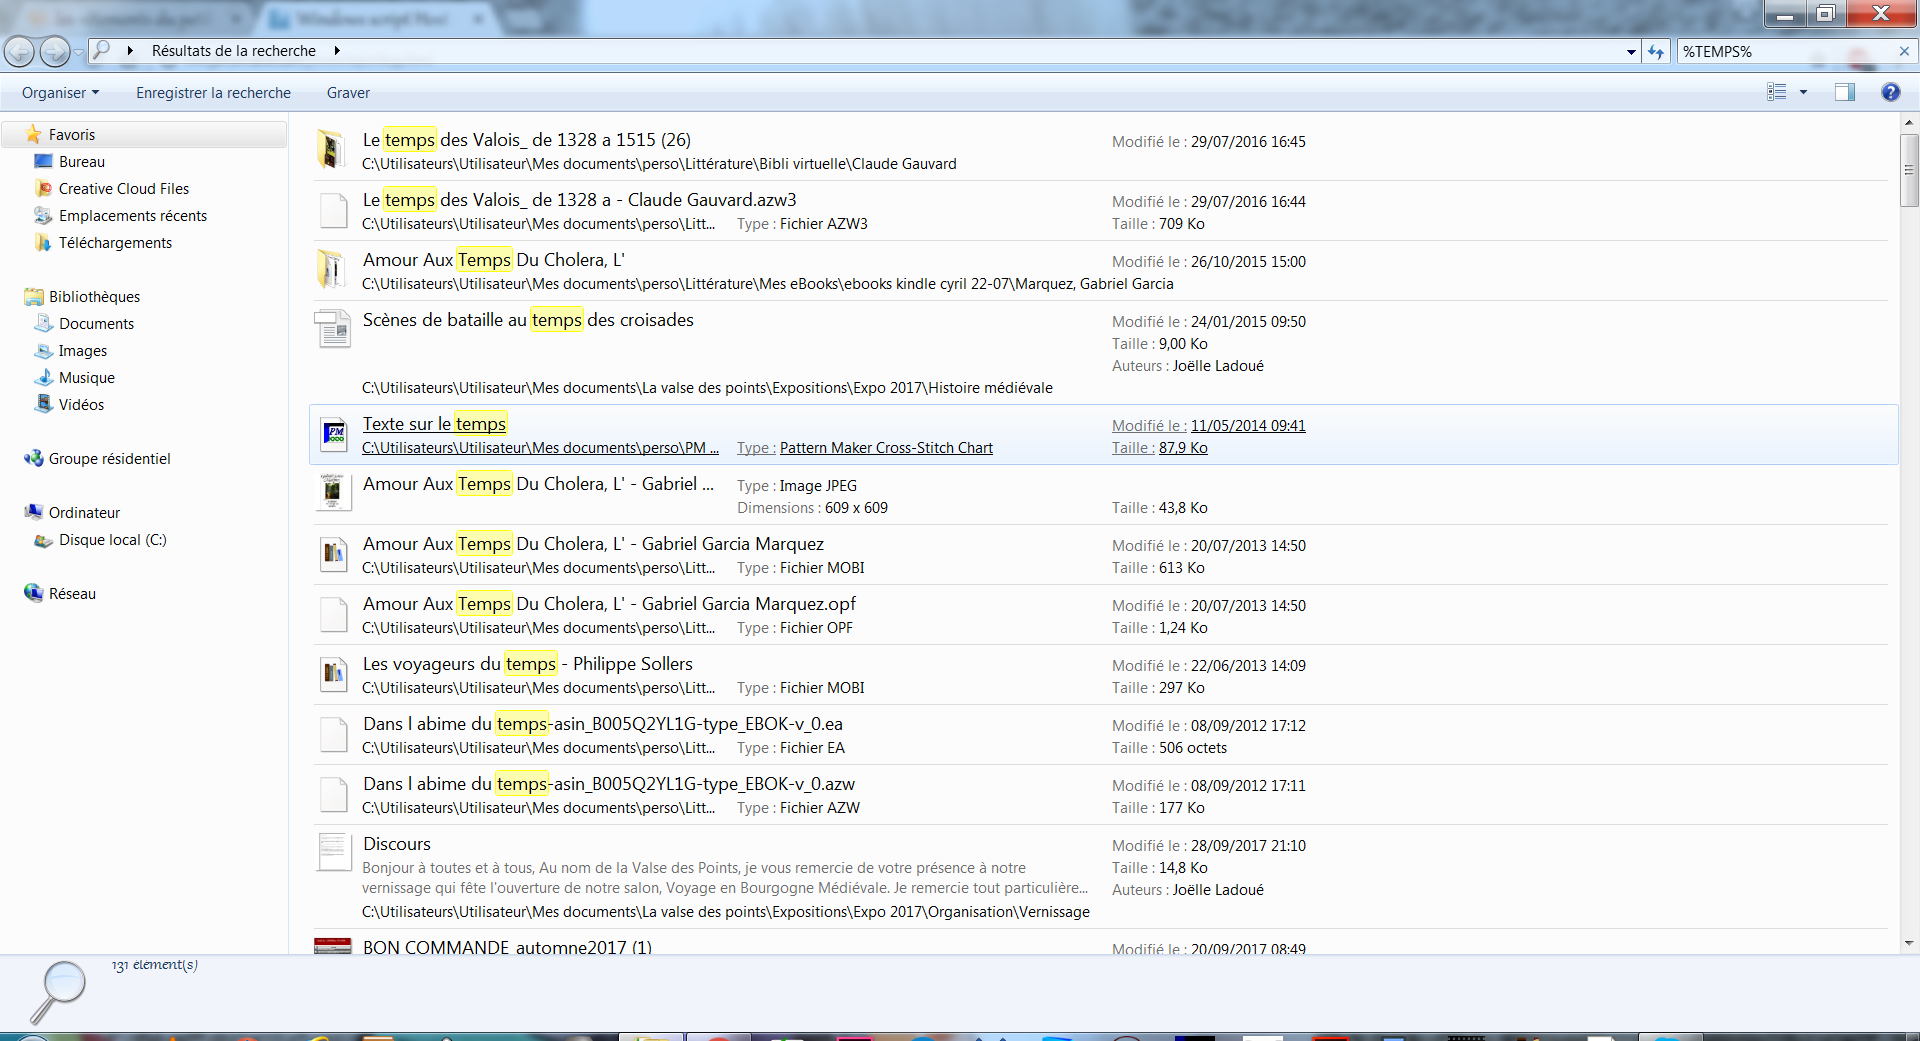Click the vertical scrollbar down arrow
Screen dimensions: 1920x1041
[1909, 942]
